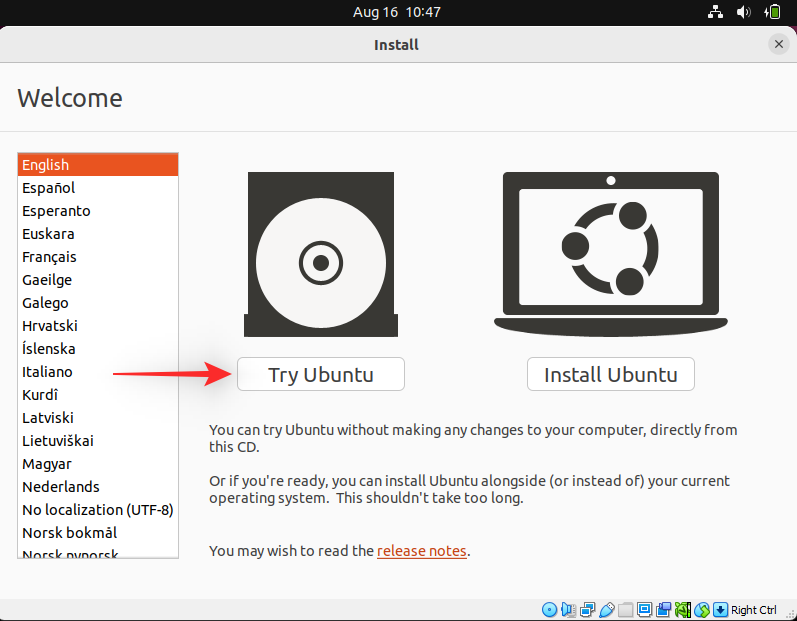
Task: Click the VirtualBox recording status icon
Action: pos(663,609)
